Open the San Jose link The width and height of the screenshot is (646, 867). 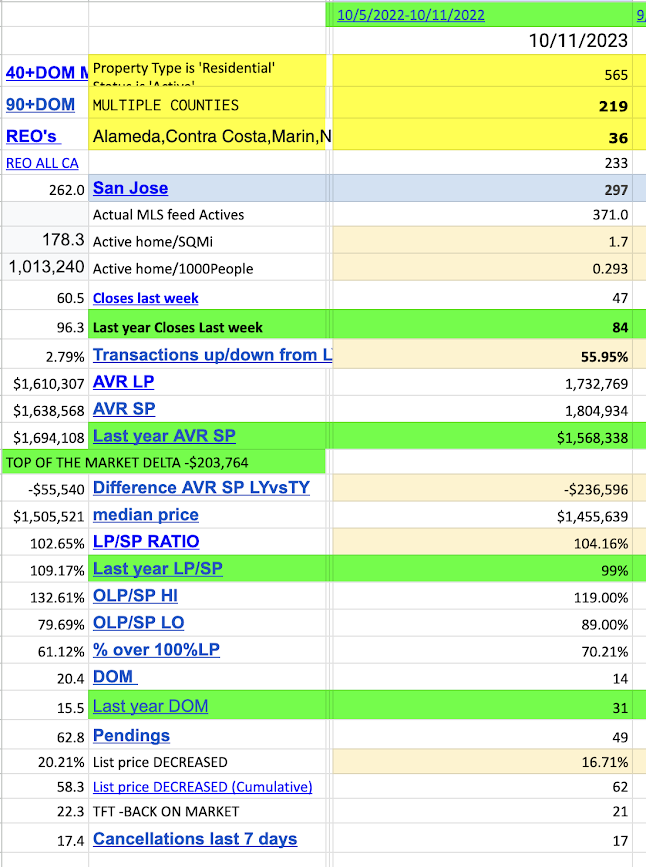(x=131, y=188)
